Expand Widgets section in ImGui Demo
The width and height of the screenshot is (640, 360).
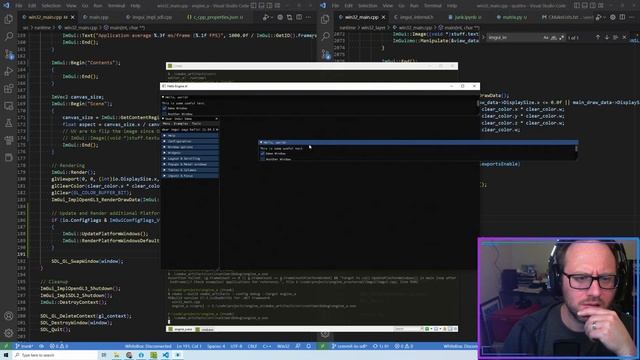coord(190,153)
